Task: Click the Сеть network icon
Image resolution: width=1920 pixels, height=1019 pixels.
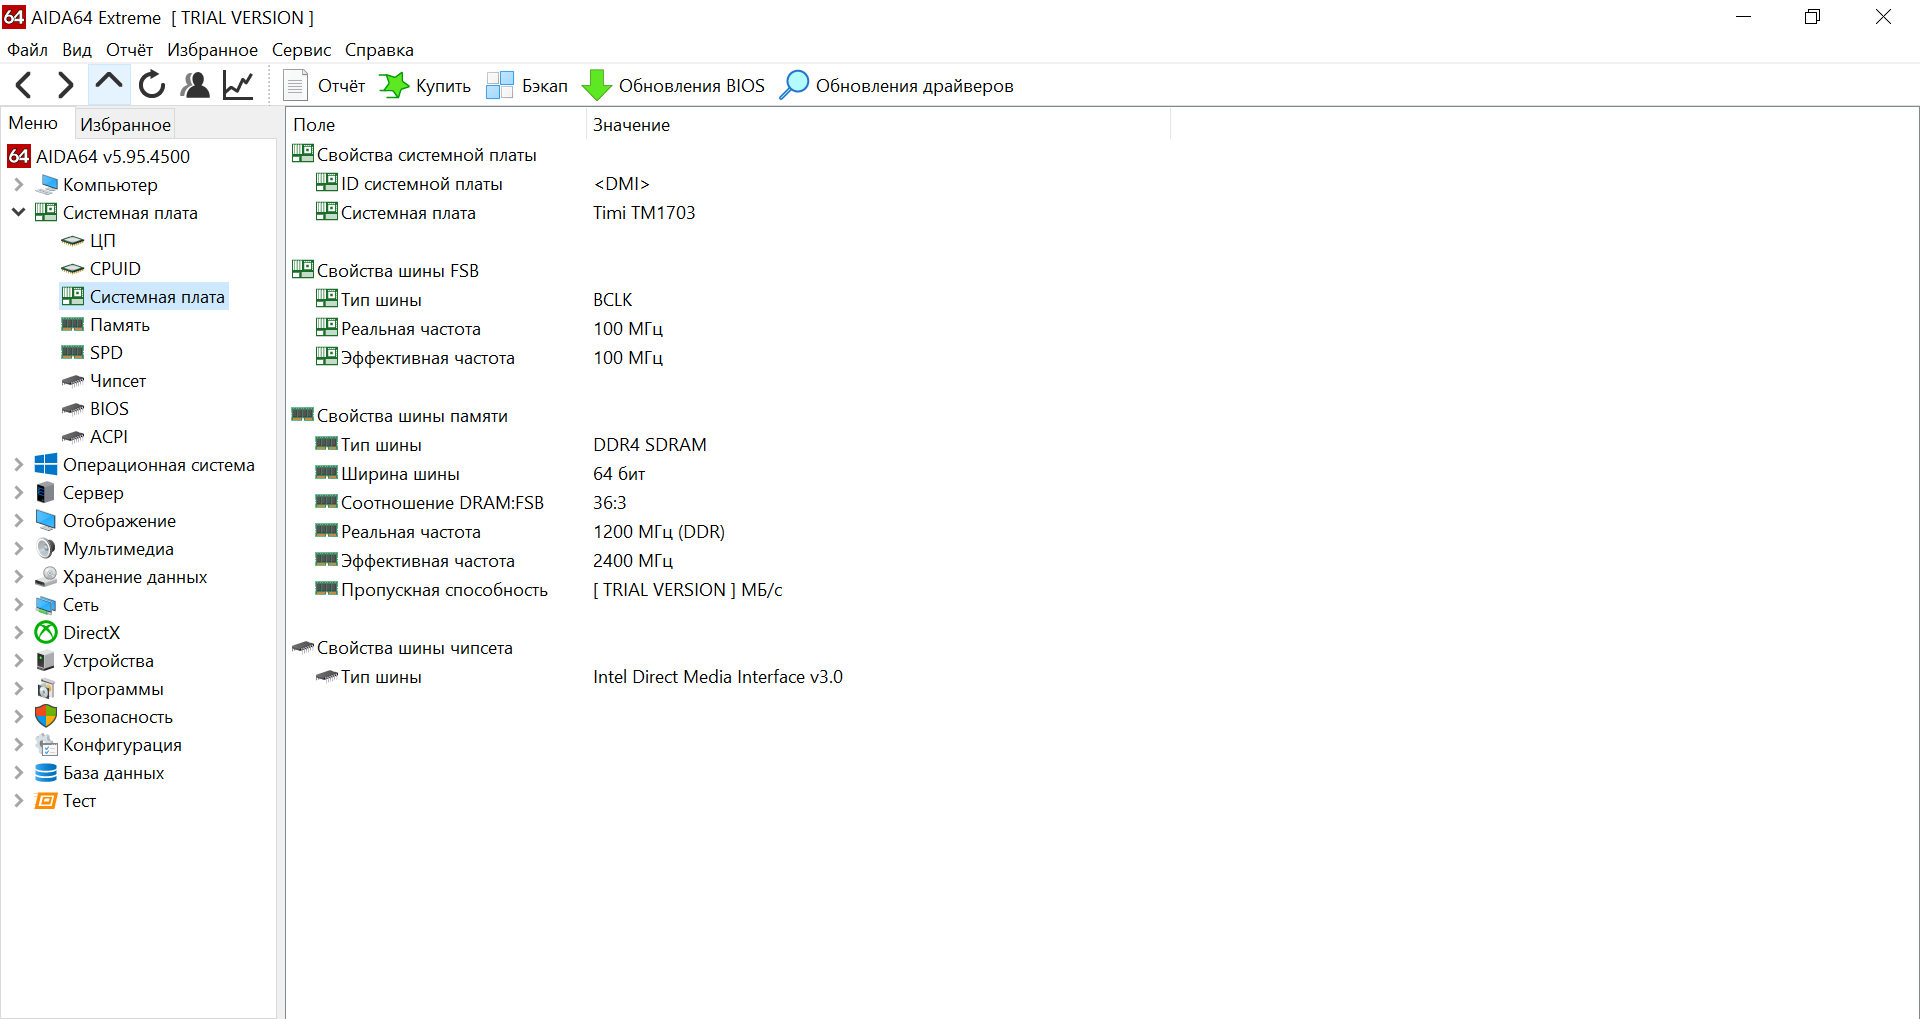Action: (x=46, y=604)
